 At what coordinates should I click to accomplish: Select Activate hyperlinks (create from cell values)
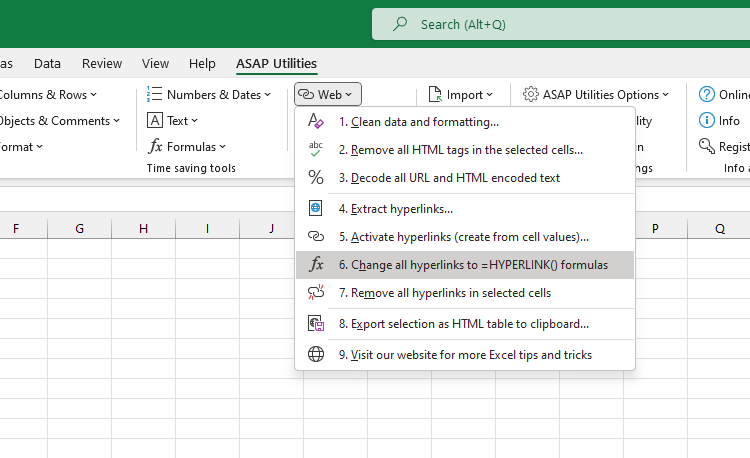tap(464, 237)
